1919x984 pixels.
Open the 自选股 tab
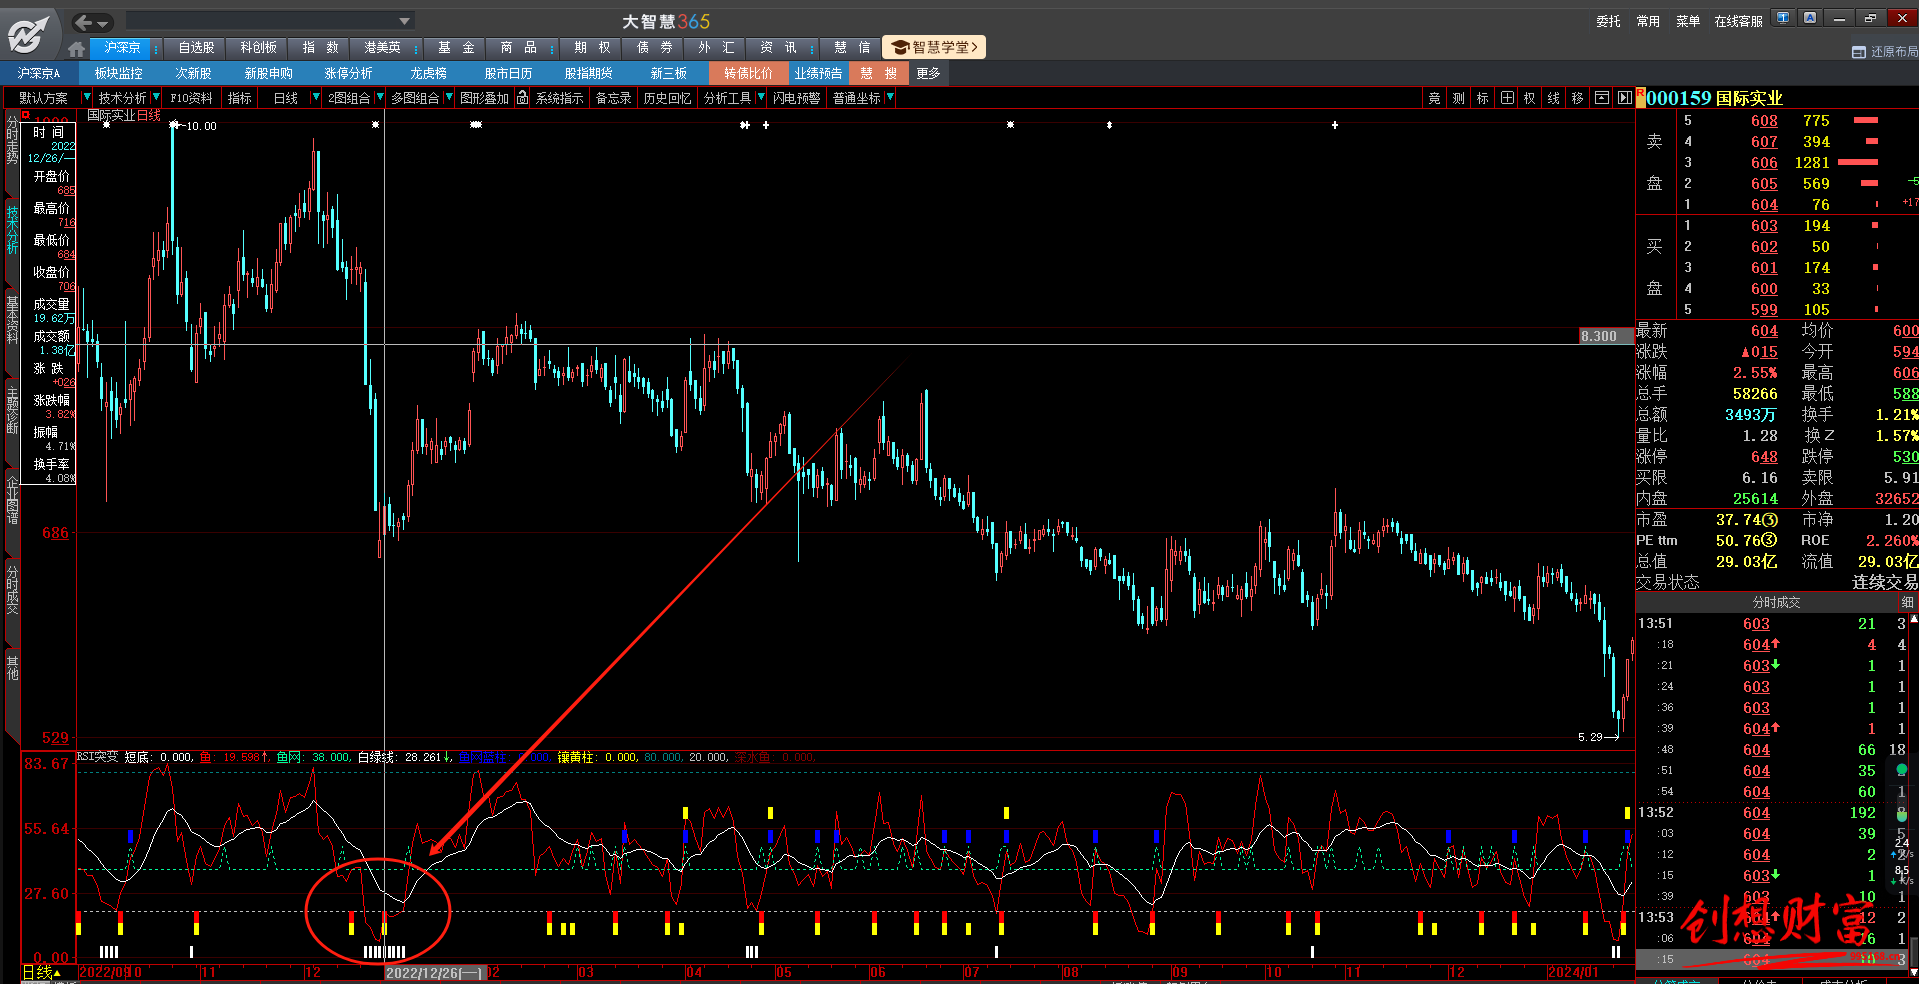(x=196, y=47)
